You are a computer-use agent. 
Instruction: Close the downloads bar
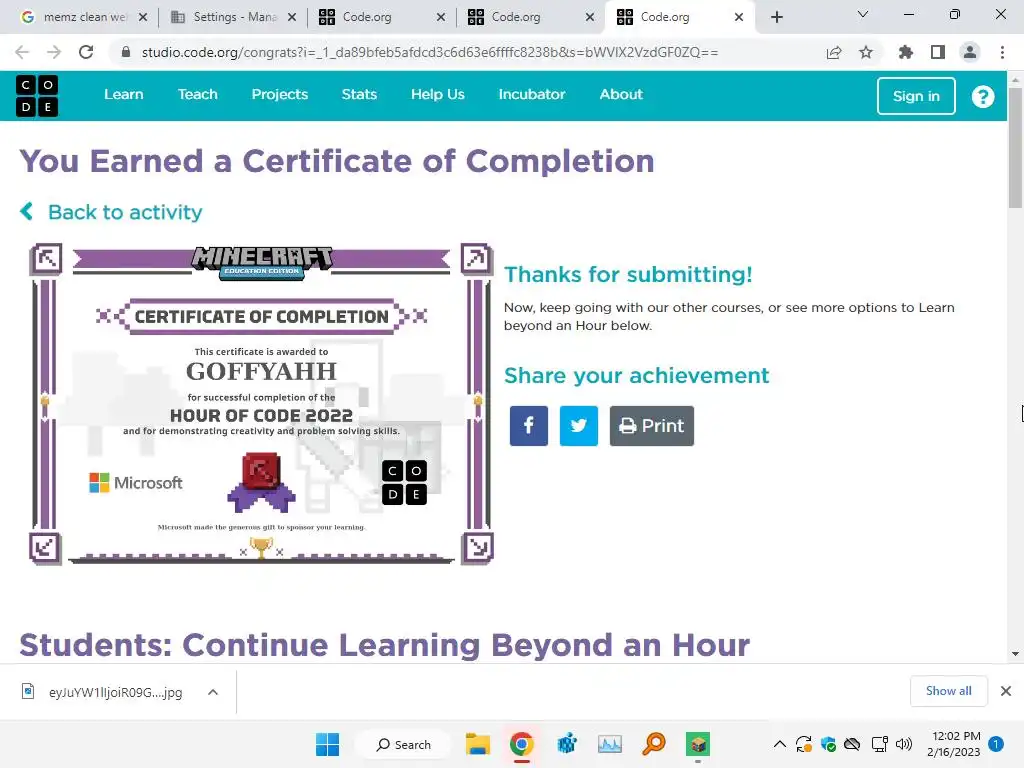1006,691
